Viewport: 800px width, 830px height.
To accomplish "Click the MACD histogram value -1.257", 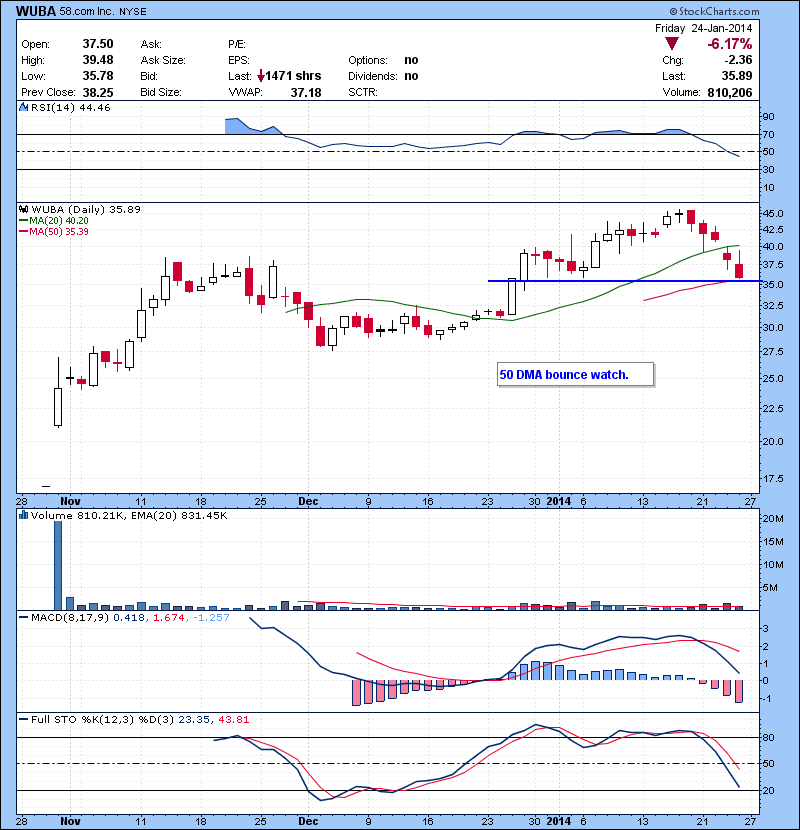I will pyautogui.click(x=211, y=618).
